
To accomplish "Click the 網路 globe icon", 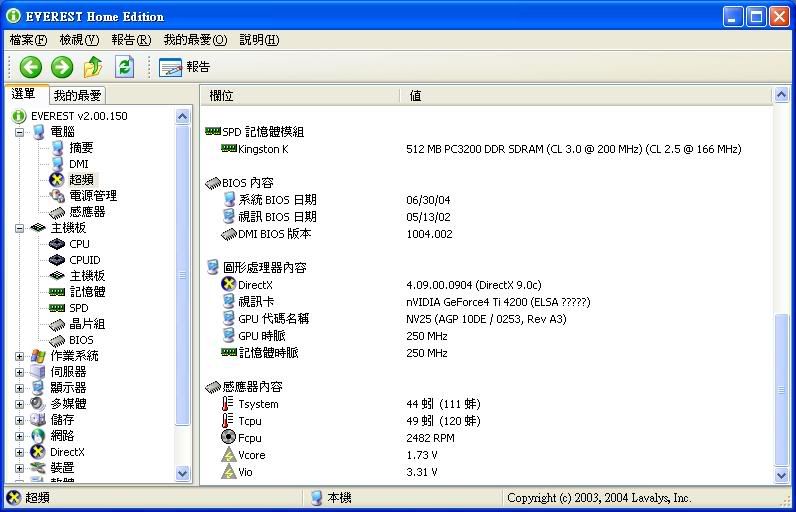I will click(38, 436).
